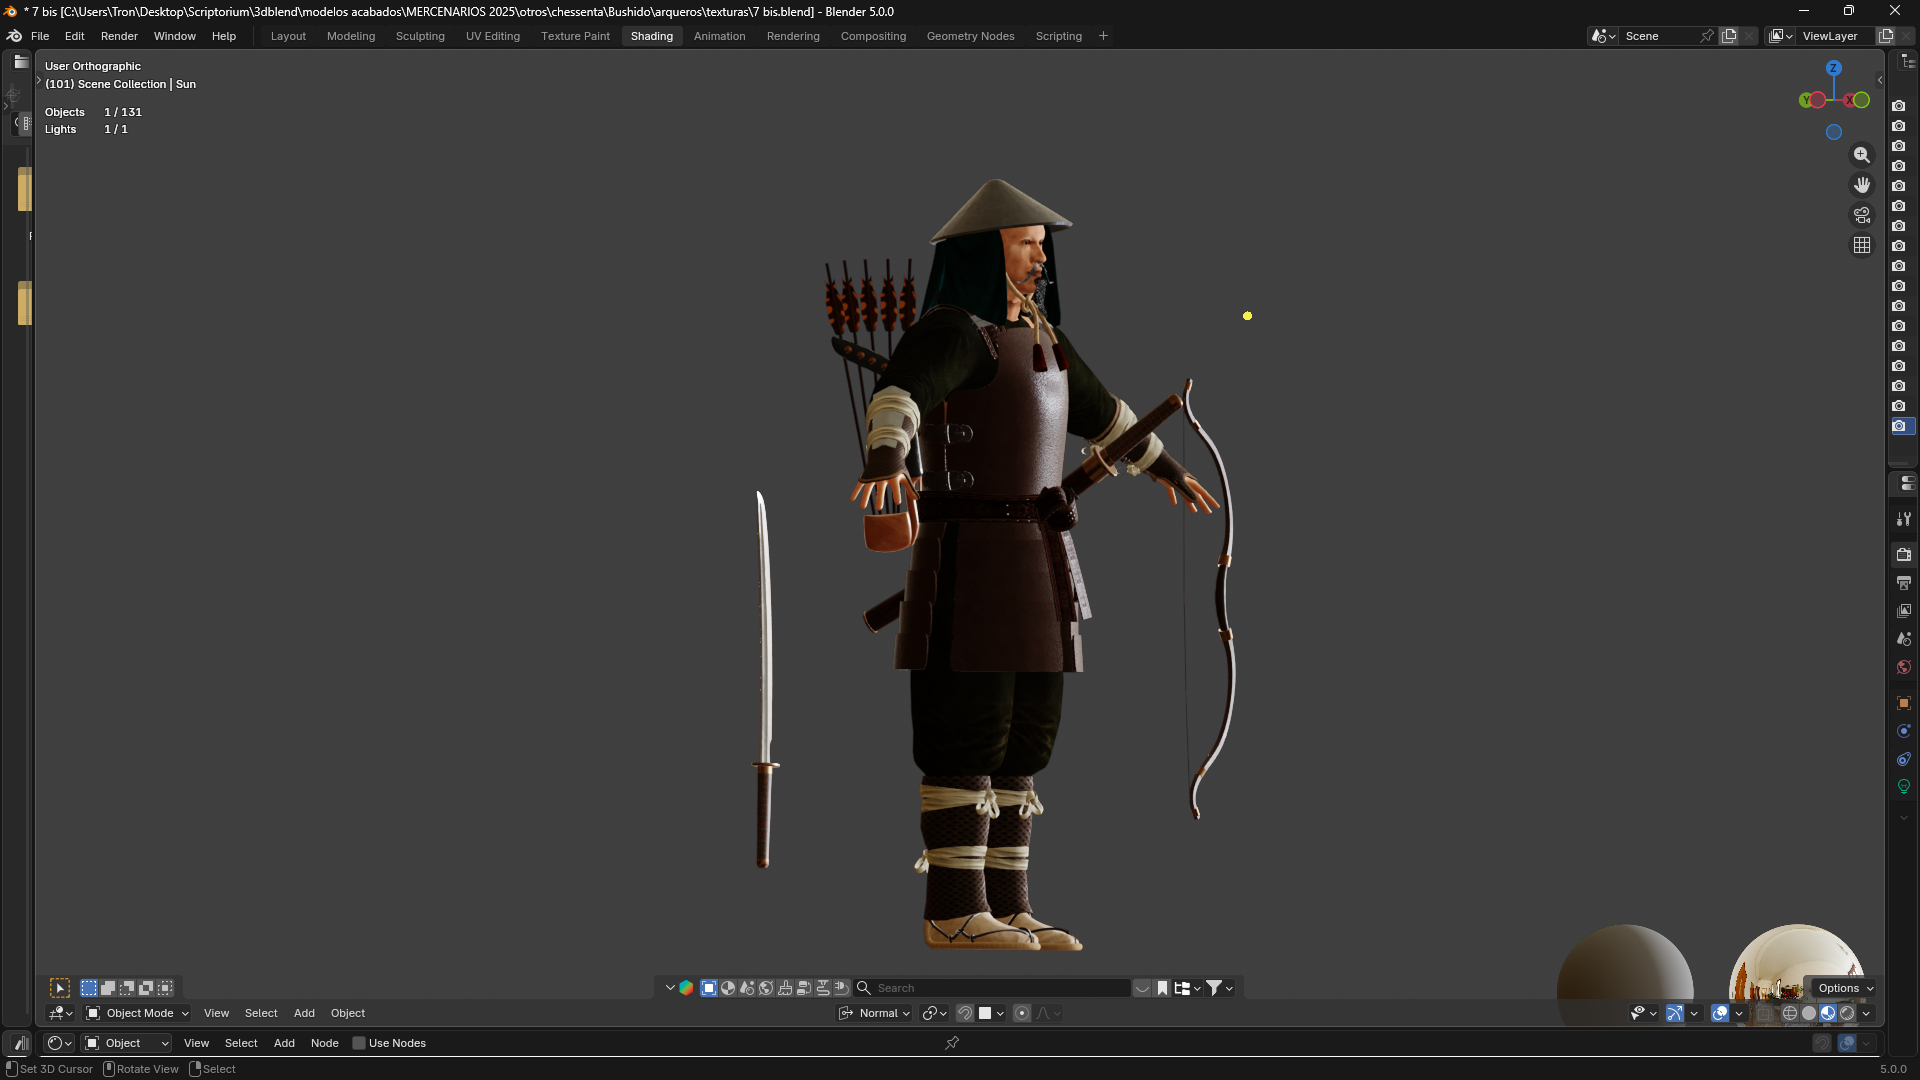
Task: Expand the viewport Options dropdown
Action: tap(1845, 988)
